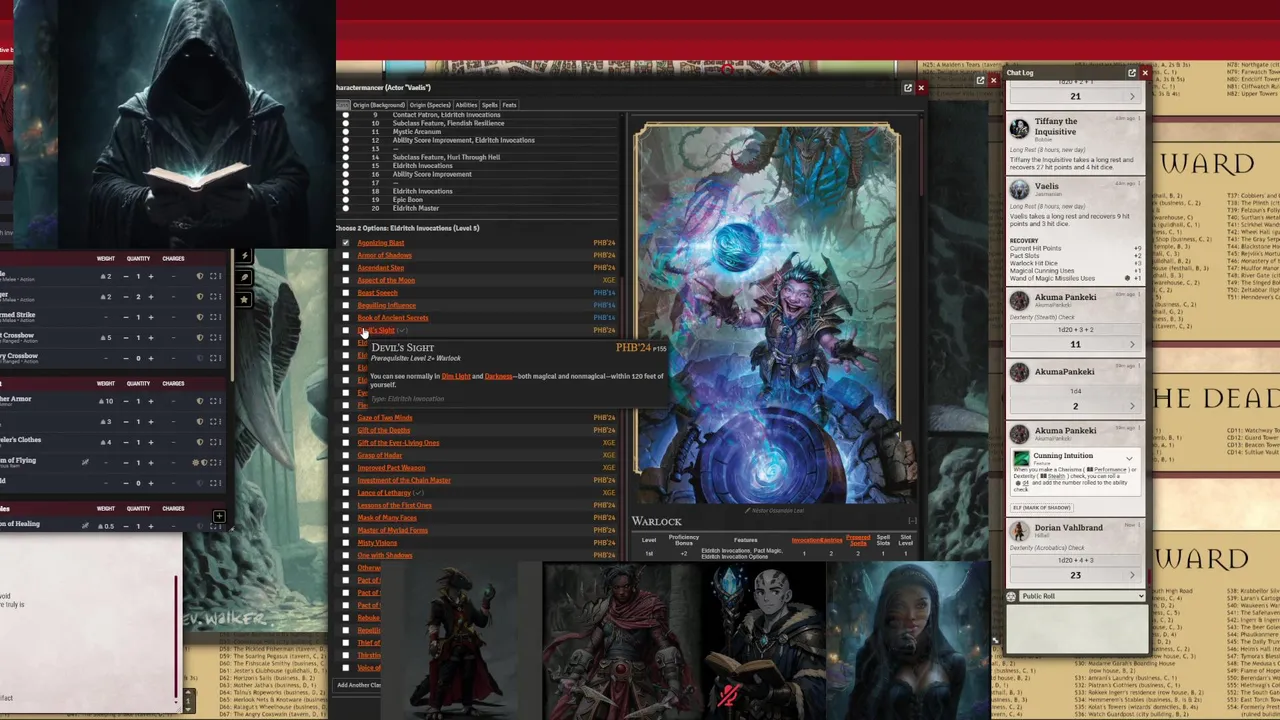Screen dimensions: 1280x720
Task: Select level 20 Eldritch Master radio button
Action: (346, 208)
